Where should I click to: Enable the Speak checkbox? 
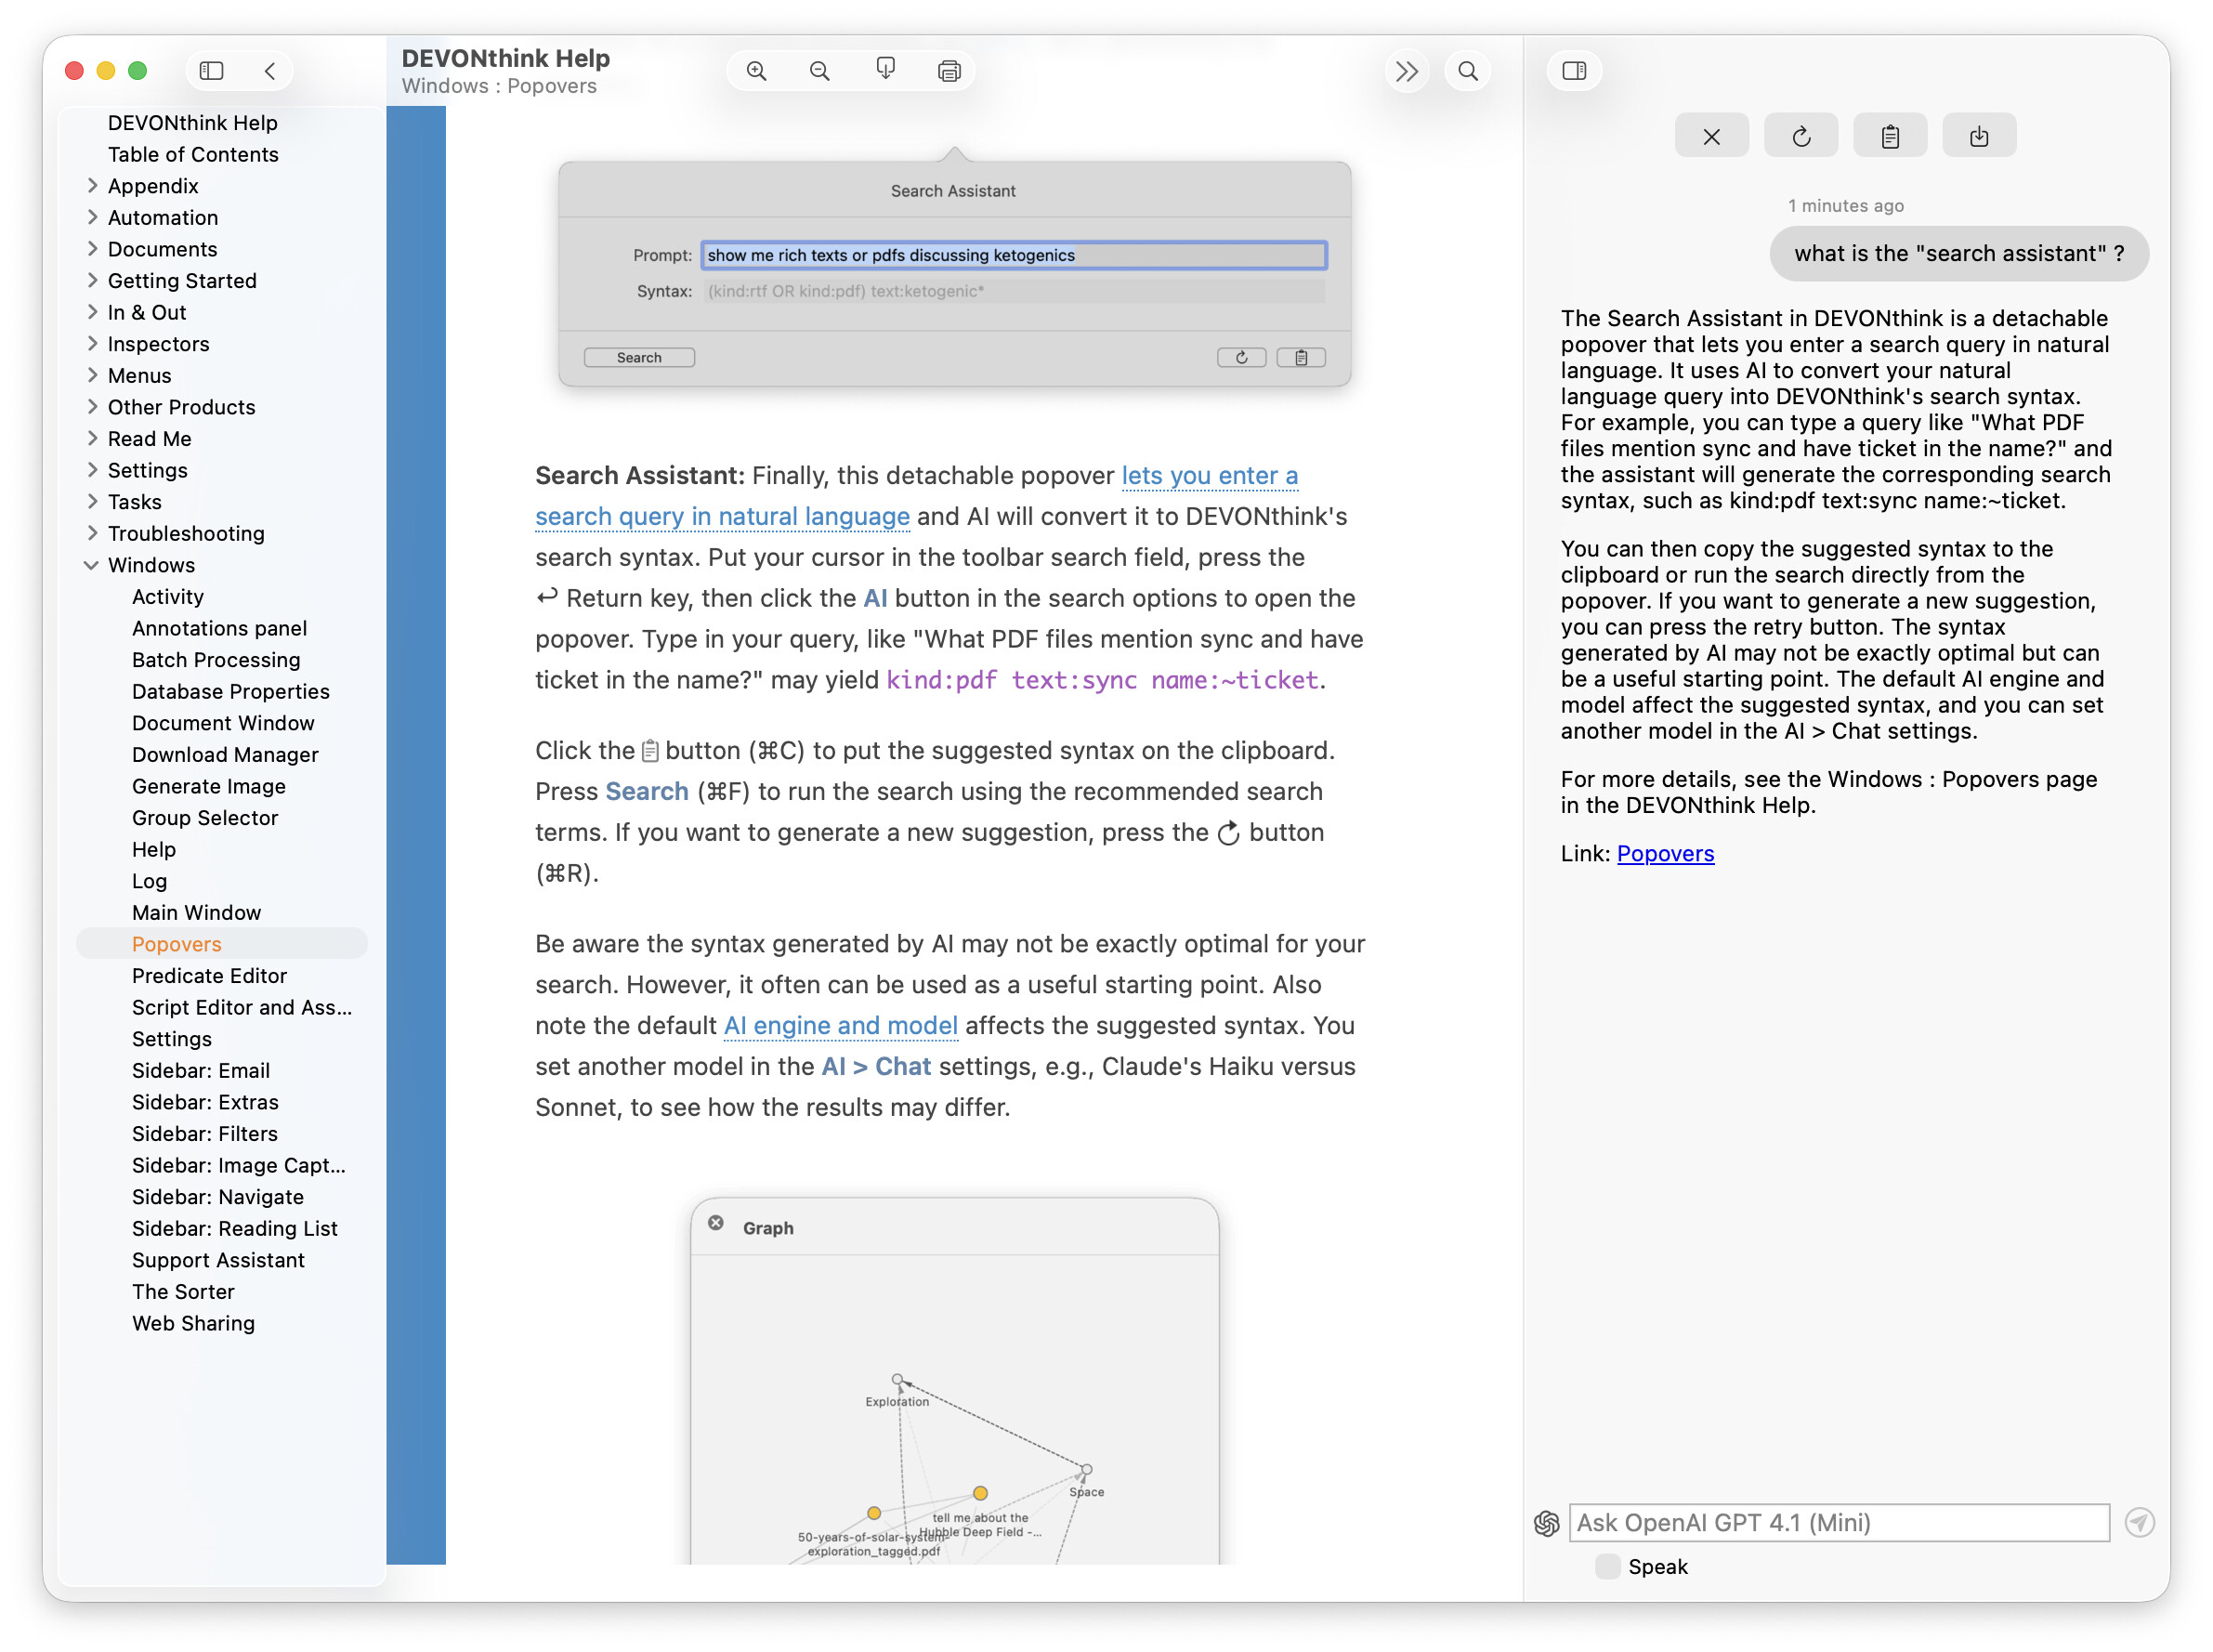(1607, 1566)
